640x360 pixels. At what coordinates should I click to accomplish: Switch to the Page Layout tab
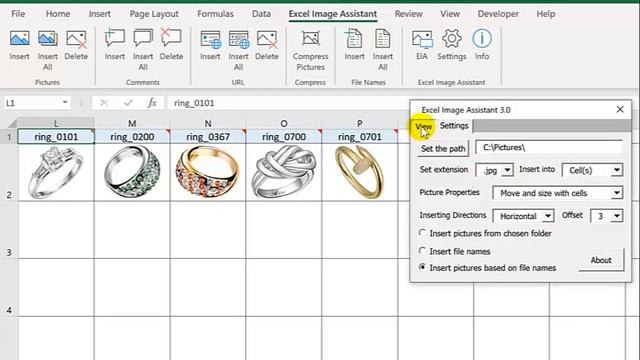[154, 13]
